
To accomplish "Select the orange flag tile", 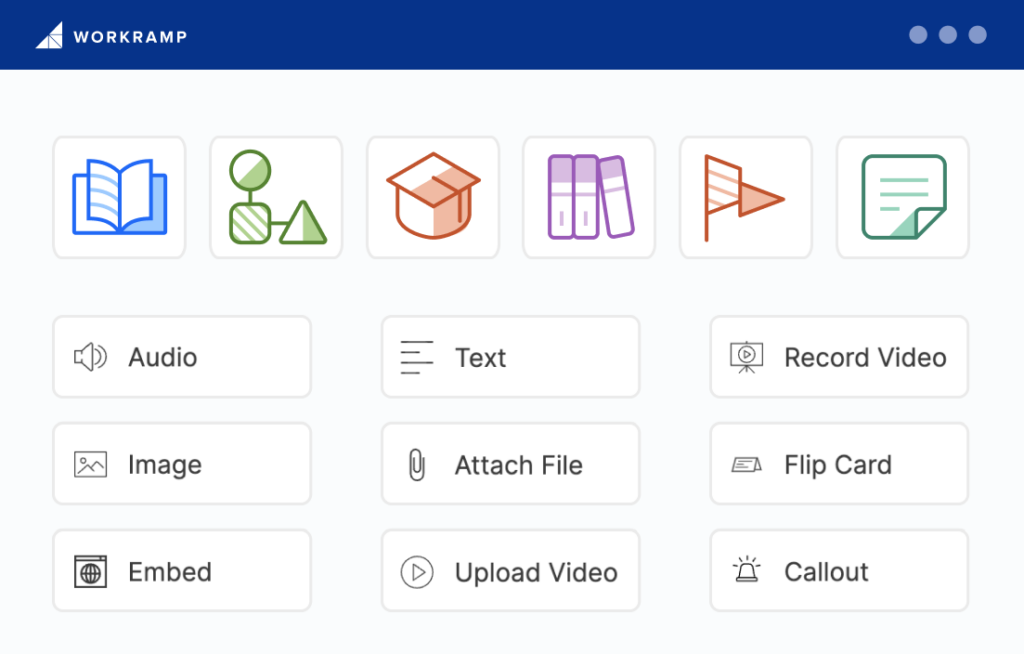I will coord(746,197).
